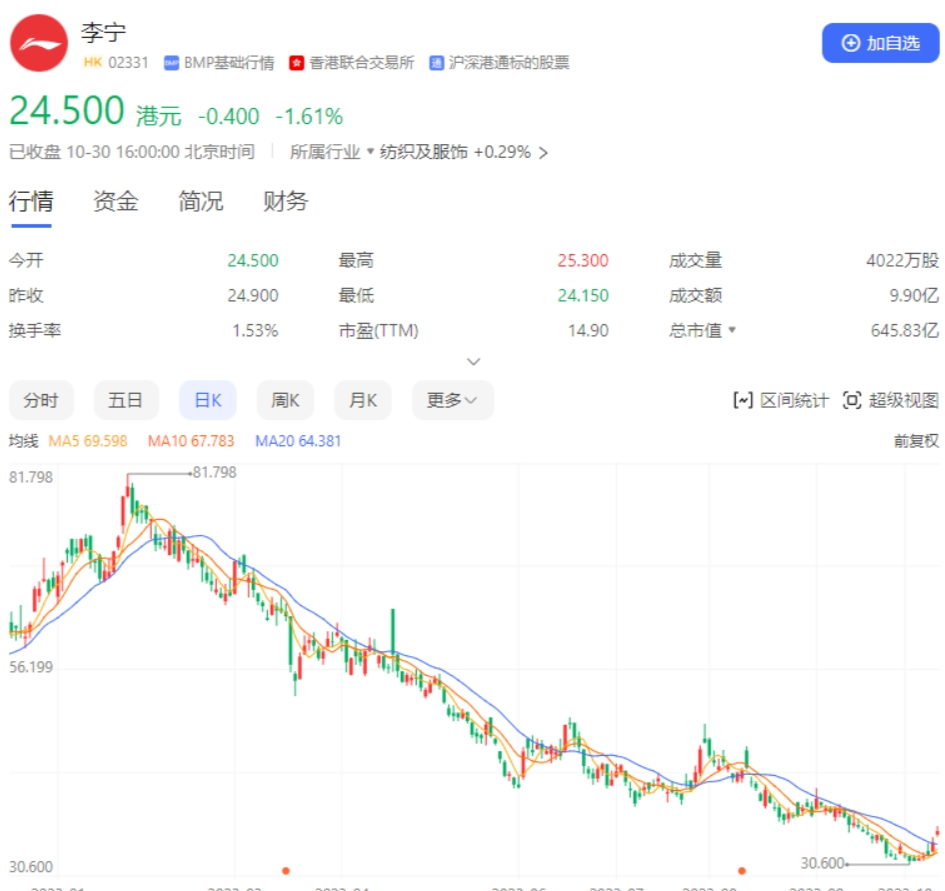The height and width of the screenshot is (891, 945).
Task: Click the 沪深港通标的股票 blue badge icon
Action: click(436, 63)
